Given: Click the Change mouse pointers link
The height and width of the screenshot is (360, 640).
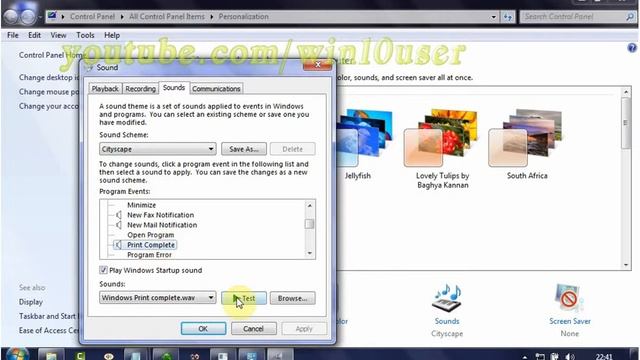Looking at the screenshot, I should 49,92.
